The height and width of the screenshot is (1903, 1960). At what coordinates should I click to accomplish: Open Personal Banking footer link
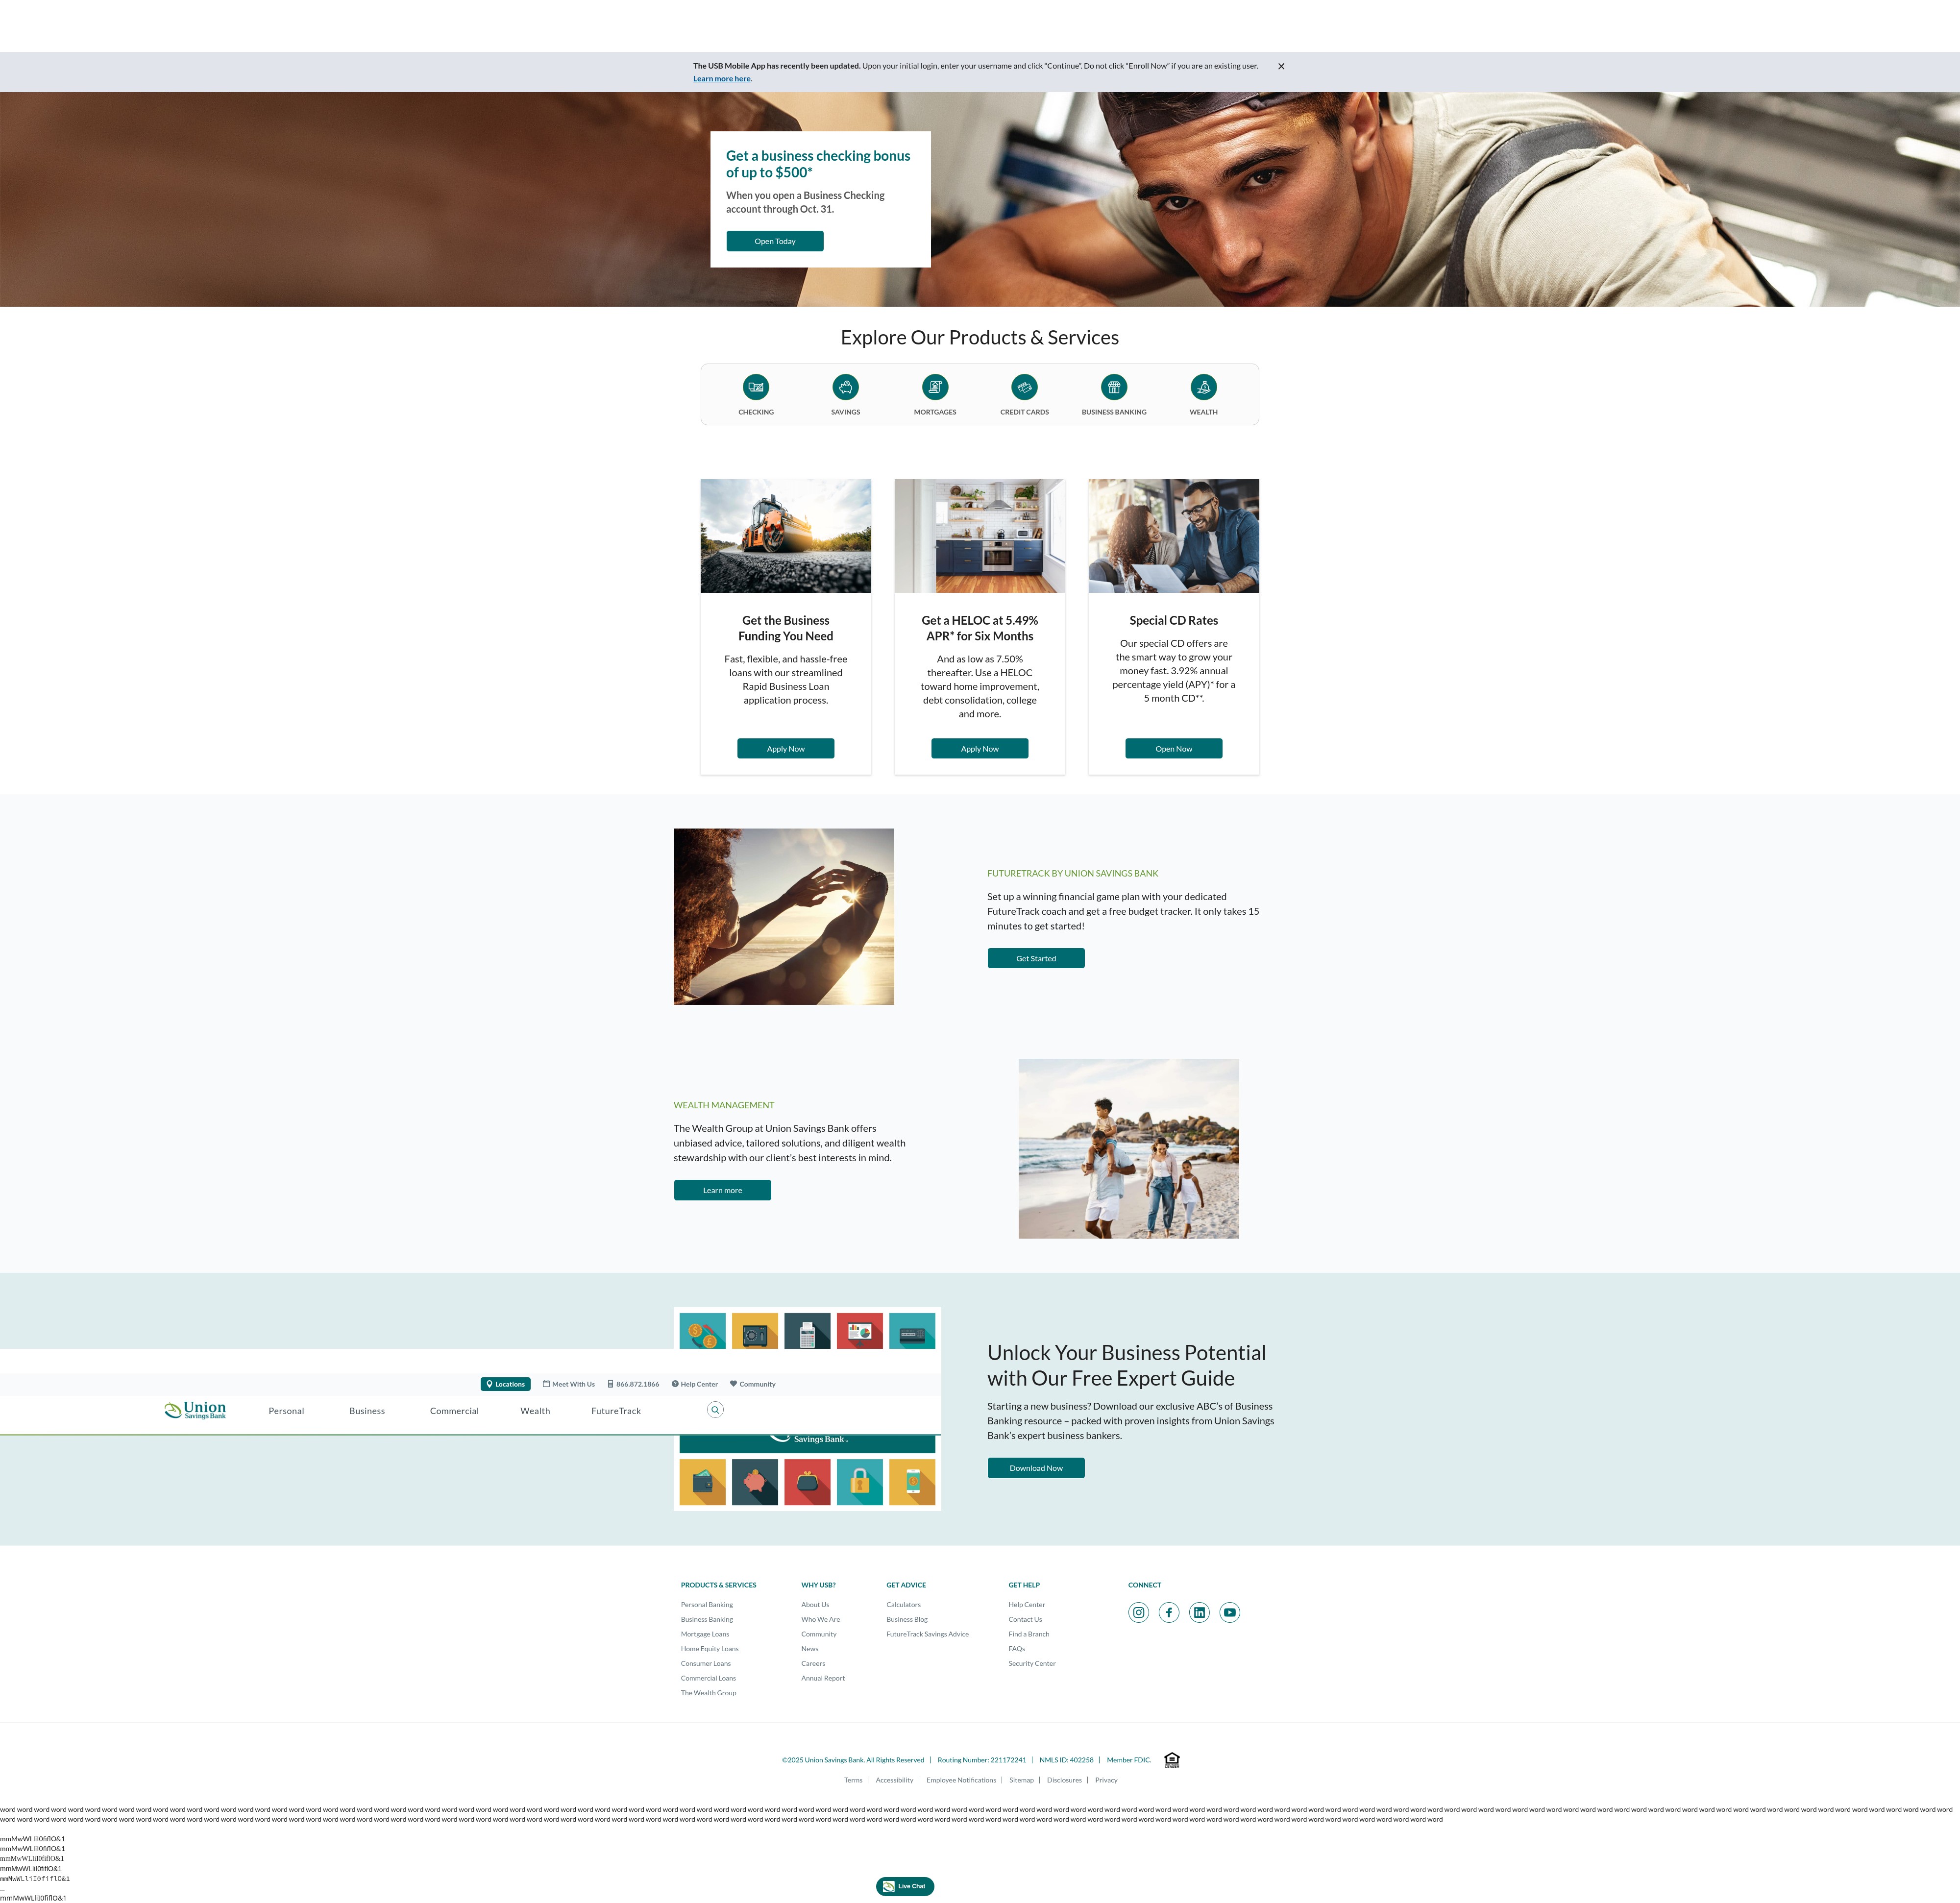tap(707, 1605)
